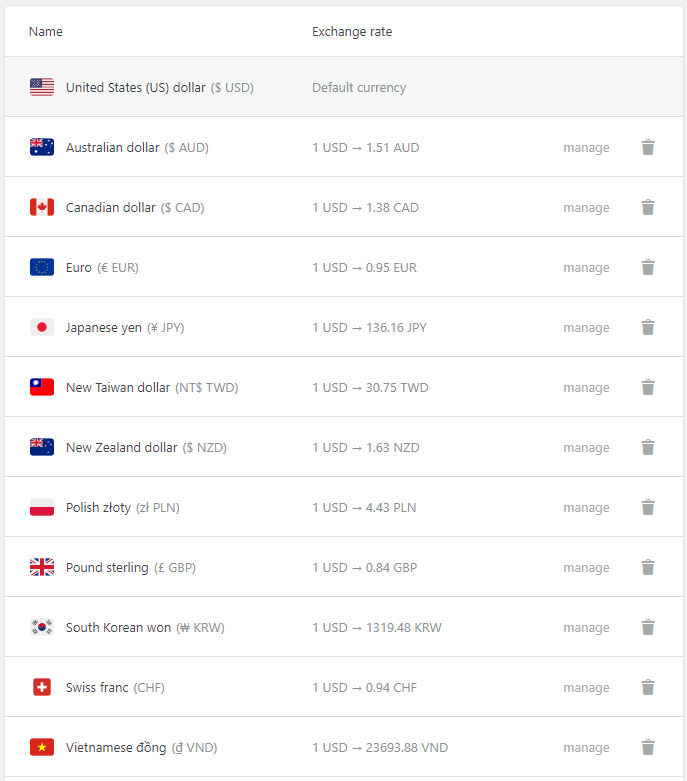Manage the Swiss franc rate
The width and height of the screenshot is (687, 781).
[x=586, y=688]
